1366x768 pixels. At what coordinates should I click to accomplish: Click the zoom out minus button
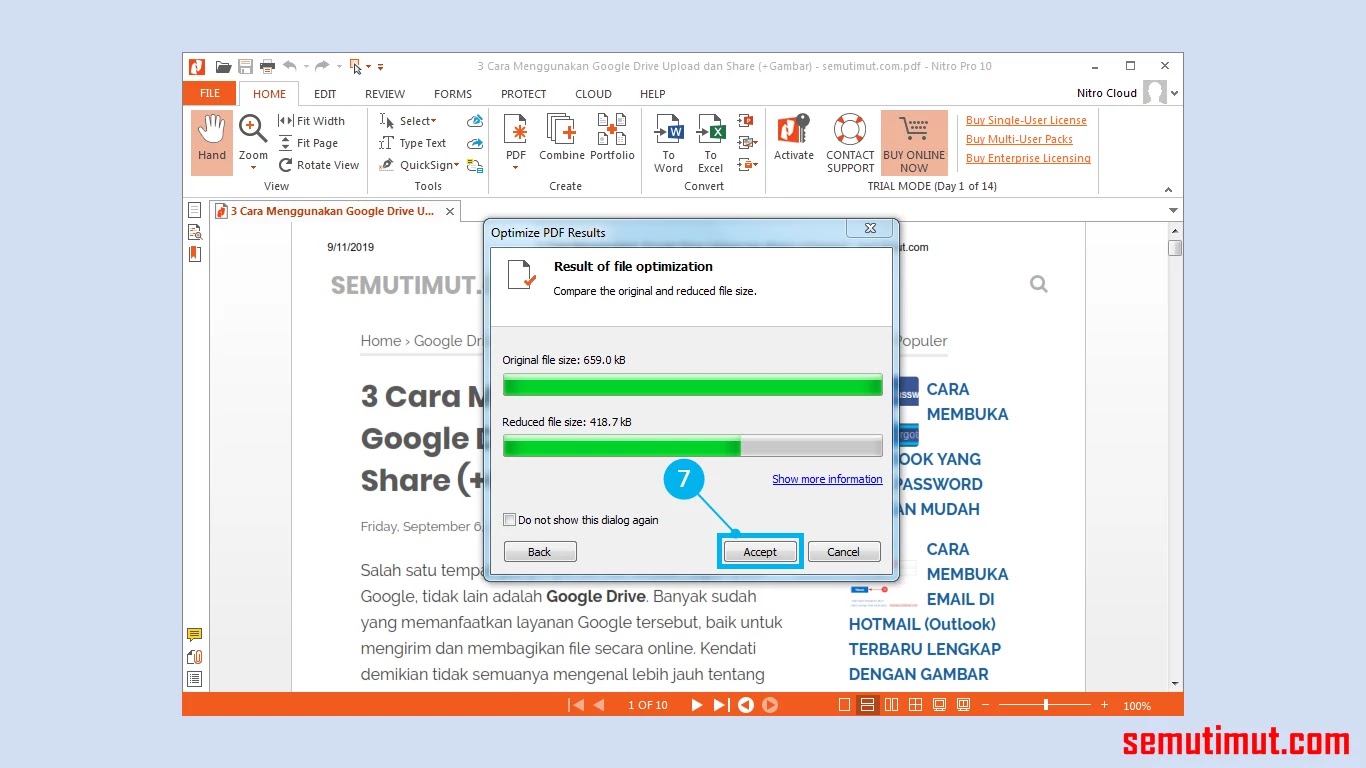click(x=985, y=705)
